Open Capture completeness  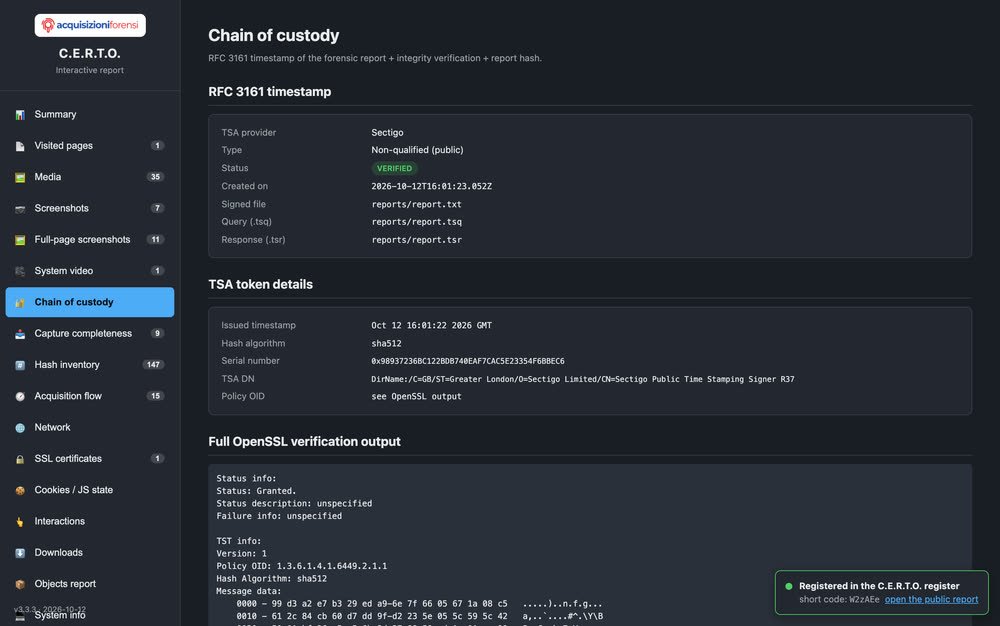tap(90, 333)
